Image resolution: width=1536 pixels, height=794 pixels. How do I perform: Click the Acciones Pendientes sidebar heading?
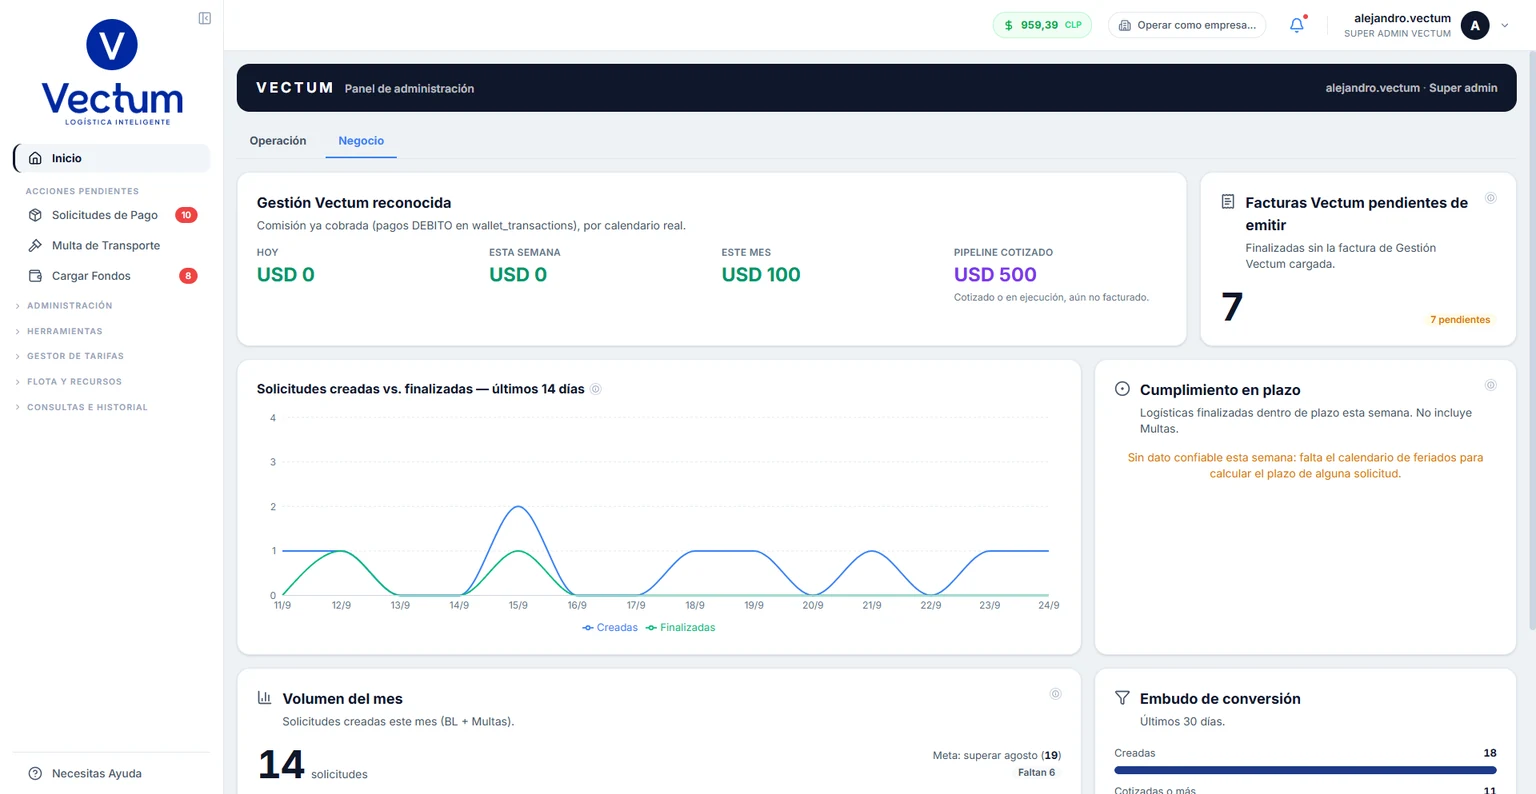point(82,191)
